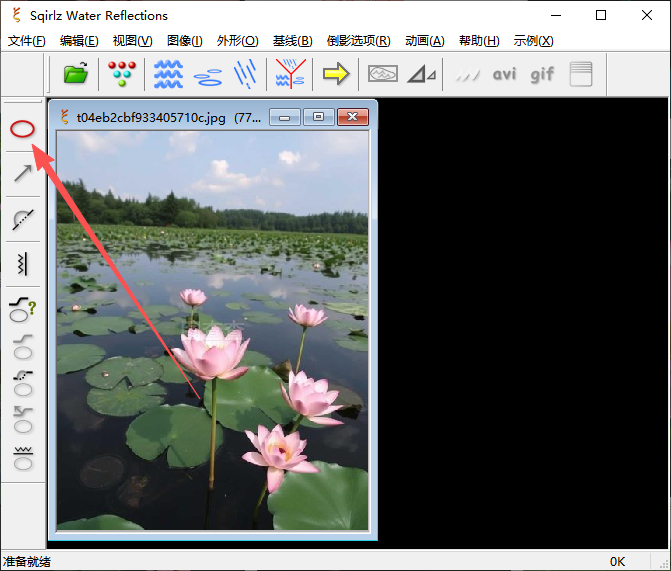Open an image with the green folder icon

[76, 73]
